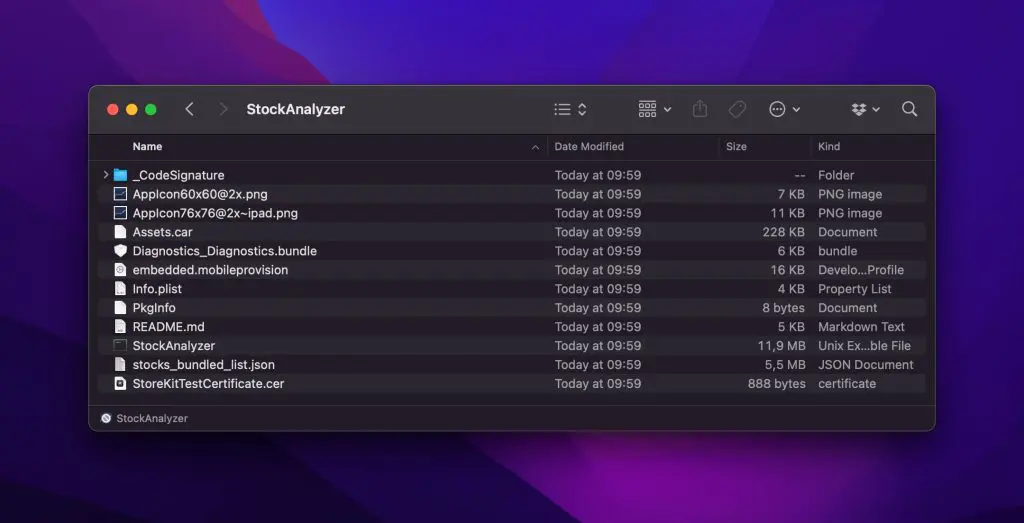The width and height of the screenshot is (1024, 523).
Task: Sort by the Size column header
Action: [x=736, y=146]
